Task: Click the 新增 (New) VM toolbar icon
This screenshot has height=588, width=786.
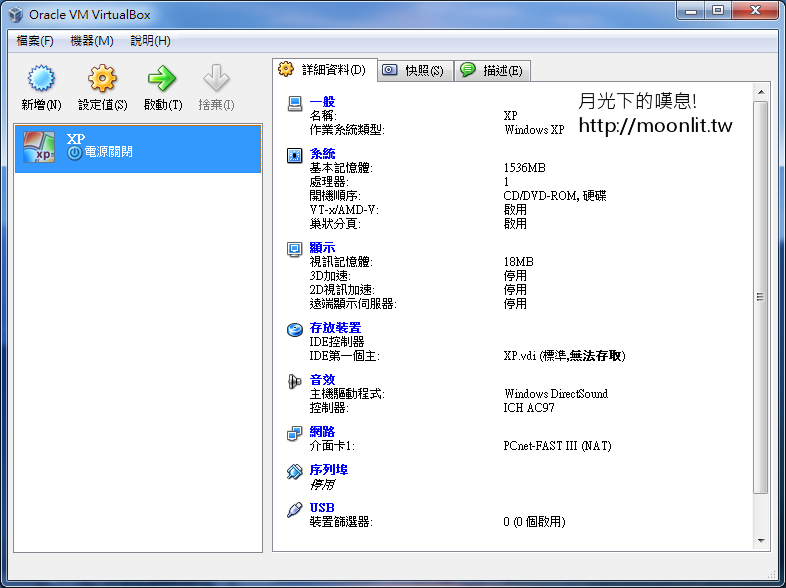Action: [x=40, y=80]
